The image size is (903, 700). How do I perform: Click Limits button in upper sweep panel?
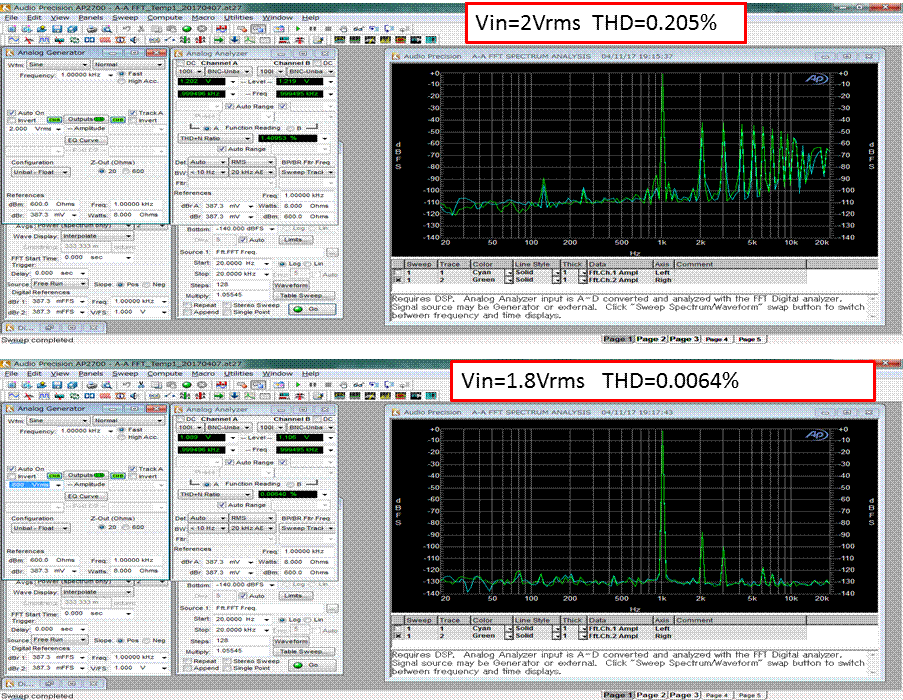click(295, 239)
